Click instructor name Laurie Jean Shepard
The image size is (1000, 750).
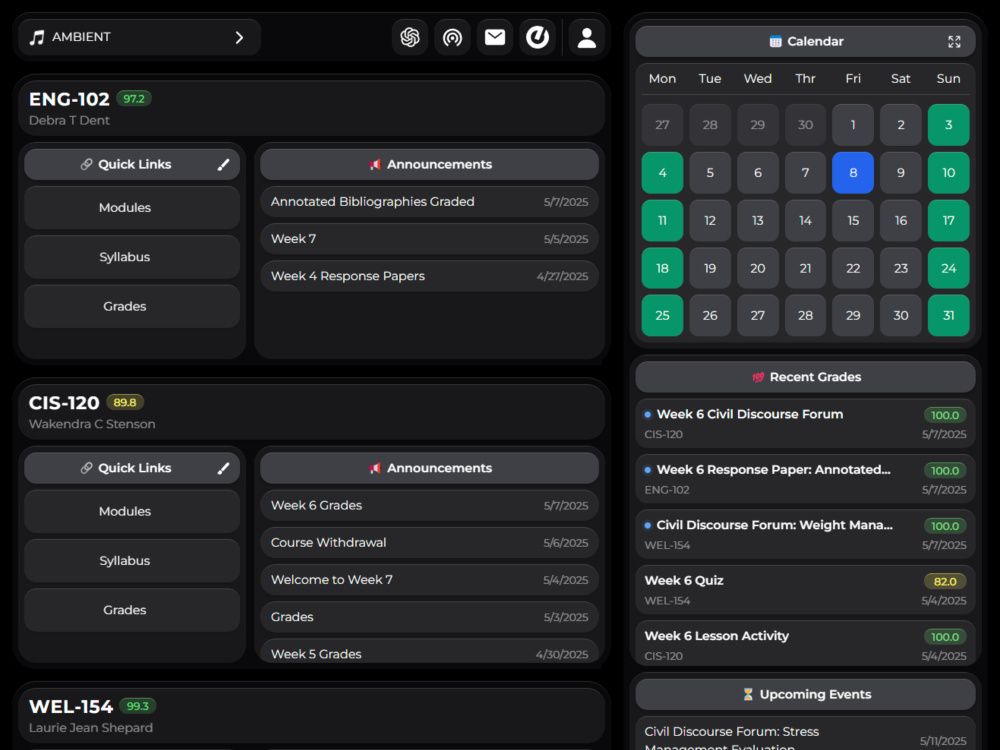pyautogui.click(x=91, y=728)
